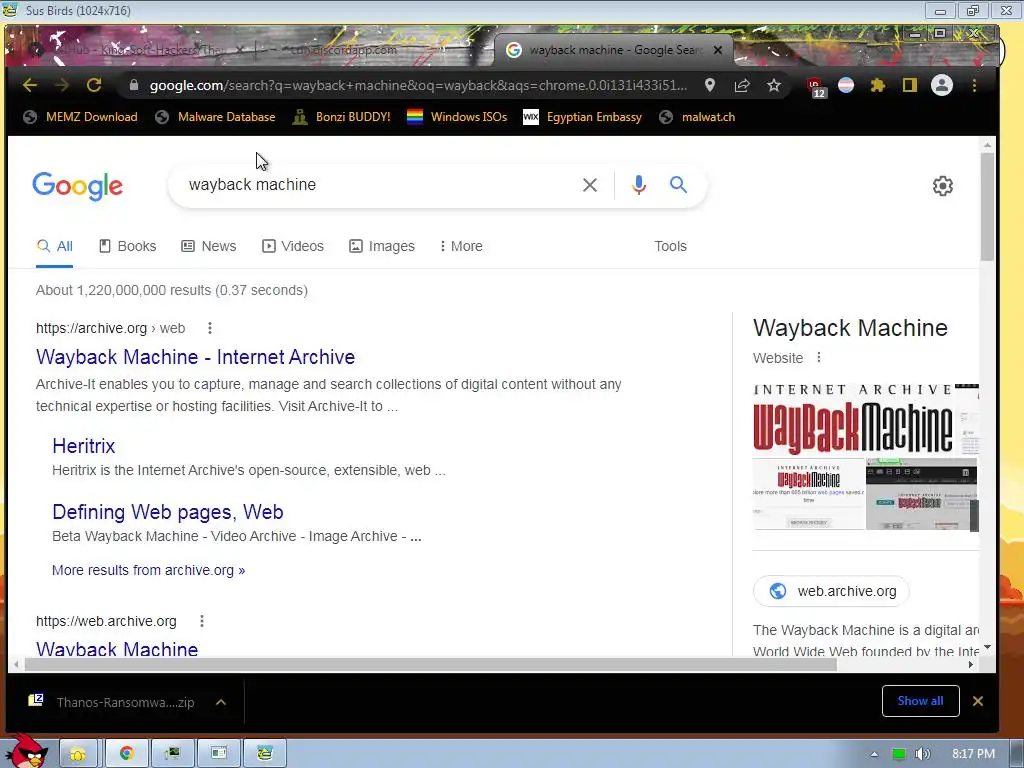
Task: Switch to News results
Action: point(208,246)
